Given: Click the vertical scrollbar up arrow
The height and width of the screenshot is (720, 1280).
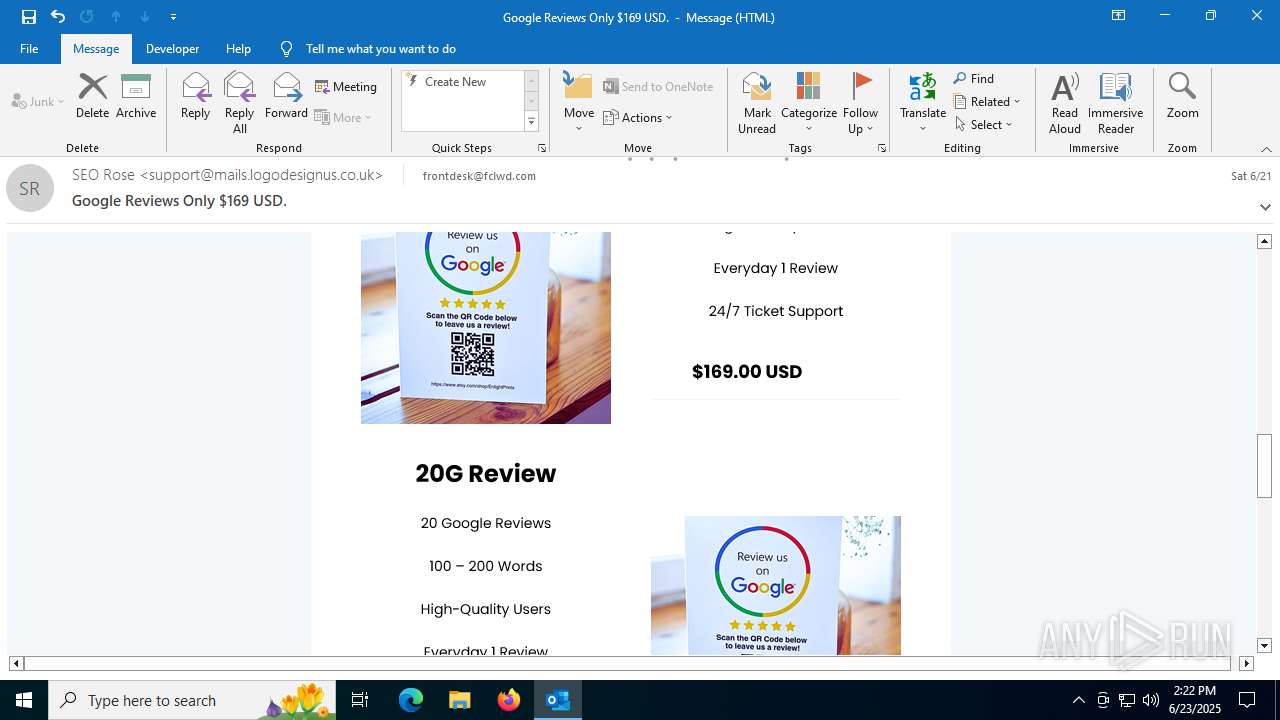Looking at the screenshot, I should point(1264,241).
